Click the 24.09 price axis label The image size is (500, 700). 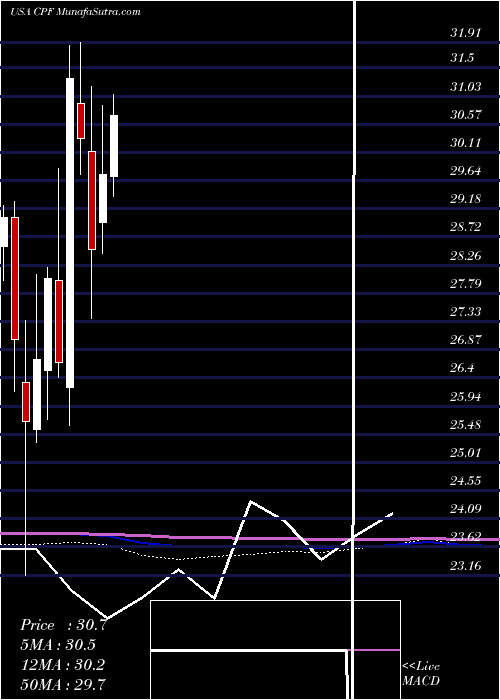point(467,509)
